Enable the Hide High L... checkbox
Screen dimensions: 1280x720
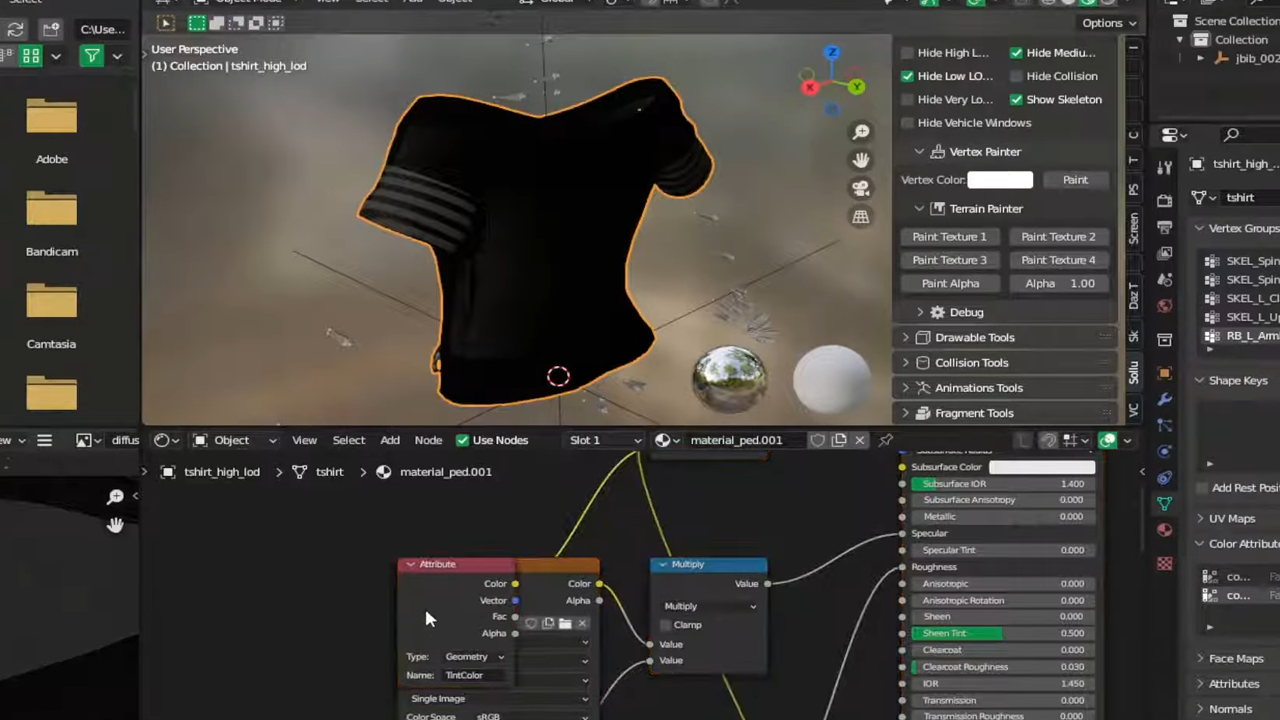[908, 53]
